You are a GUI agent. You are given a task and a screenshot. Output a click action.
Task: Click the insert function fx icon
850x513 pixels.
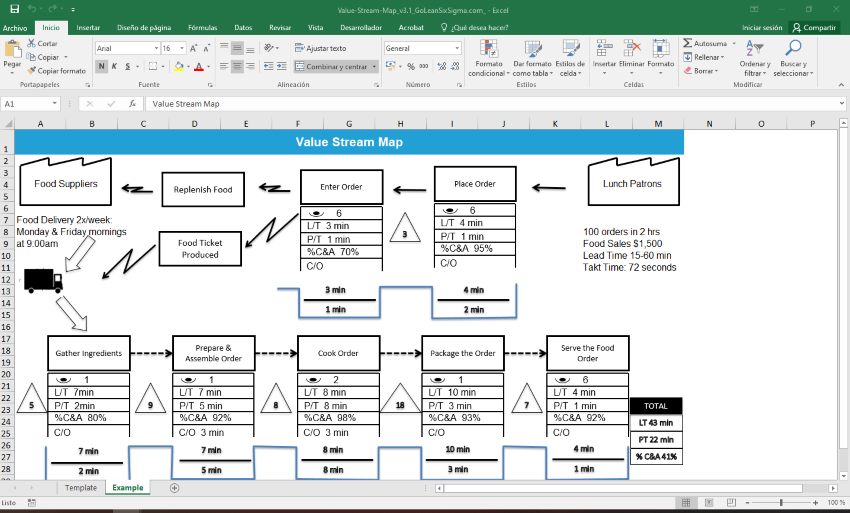coord(132,104)
